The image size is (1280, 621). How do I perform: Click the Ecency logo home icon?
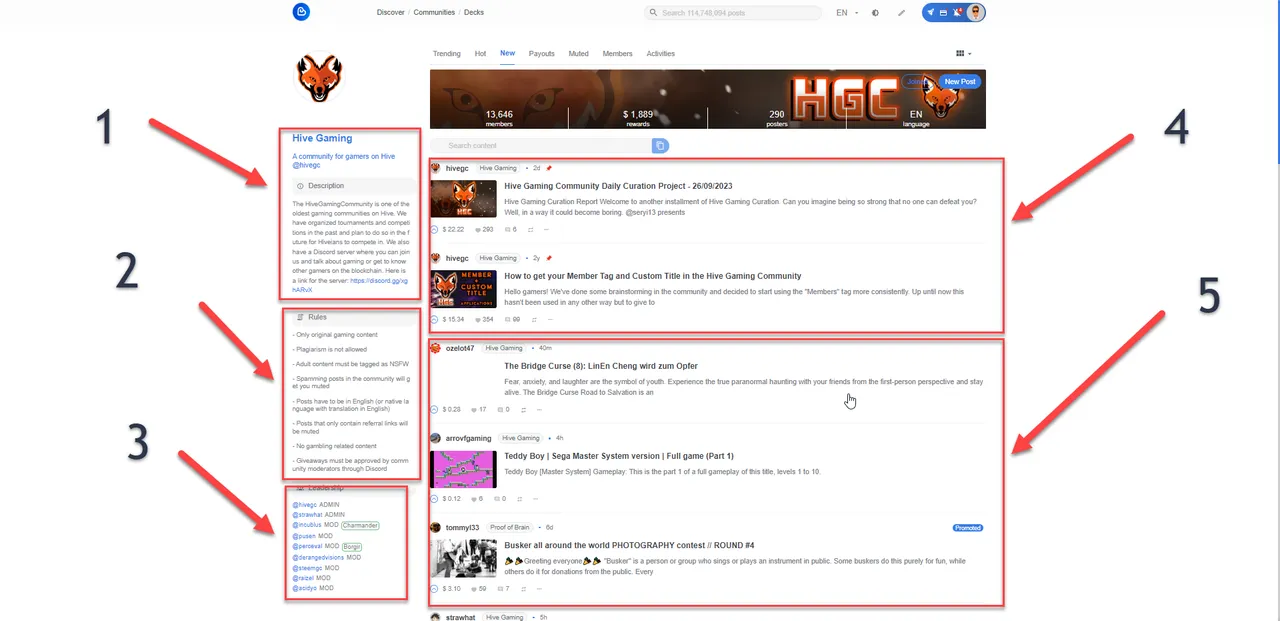[x=301, y=12]
